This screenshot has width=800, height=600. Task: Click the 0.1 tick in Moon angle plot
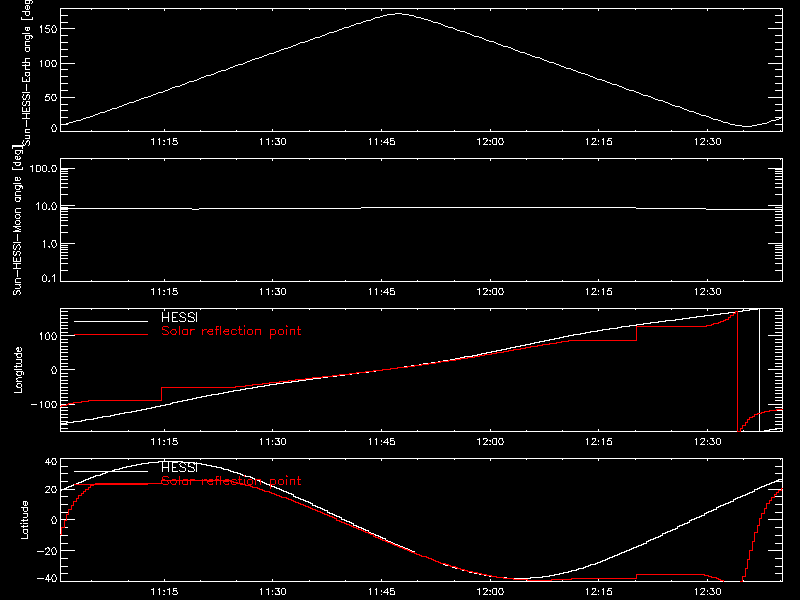pyautogui.click(x=49, y=279)
